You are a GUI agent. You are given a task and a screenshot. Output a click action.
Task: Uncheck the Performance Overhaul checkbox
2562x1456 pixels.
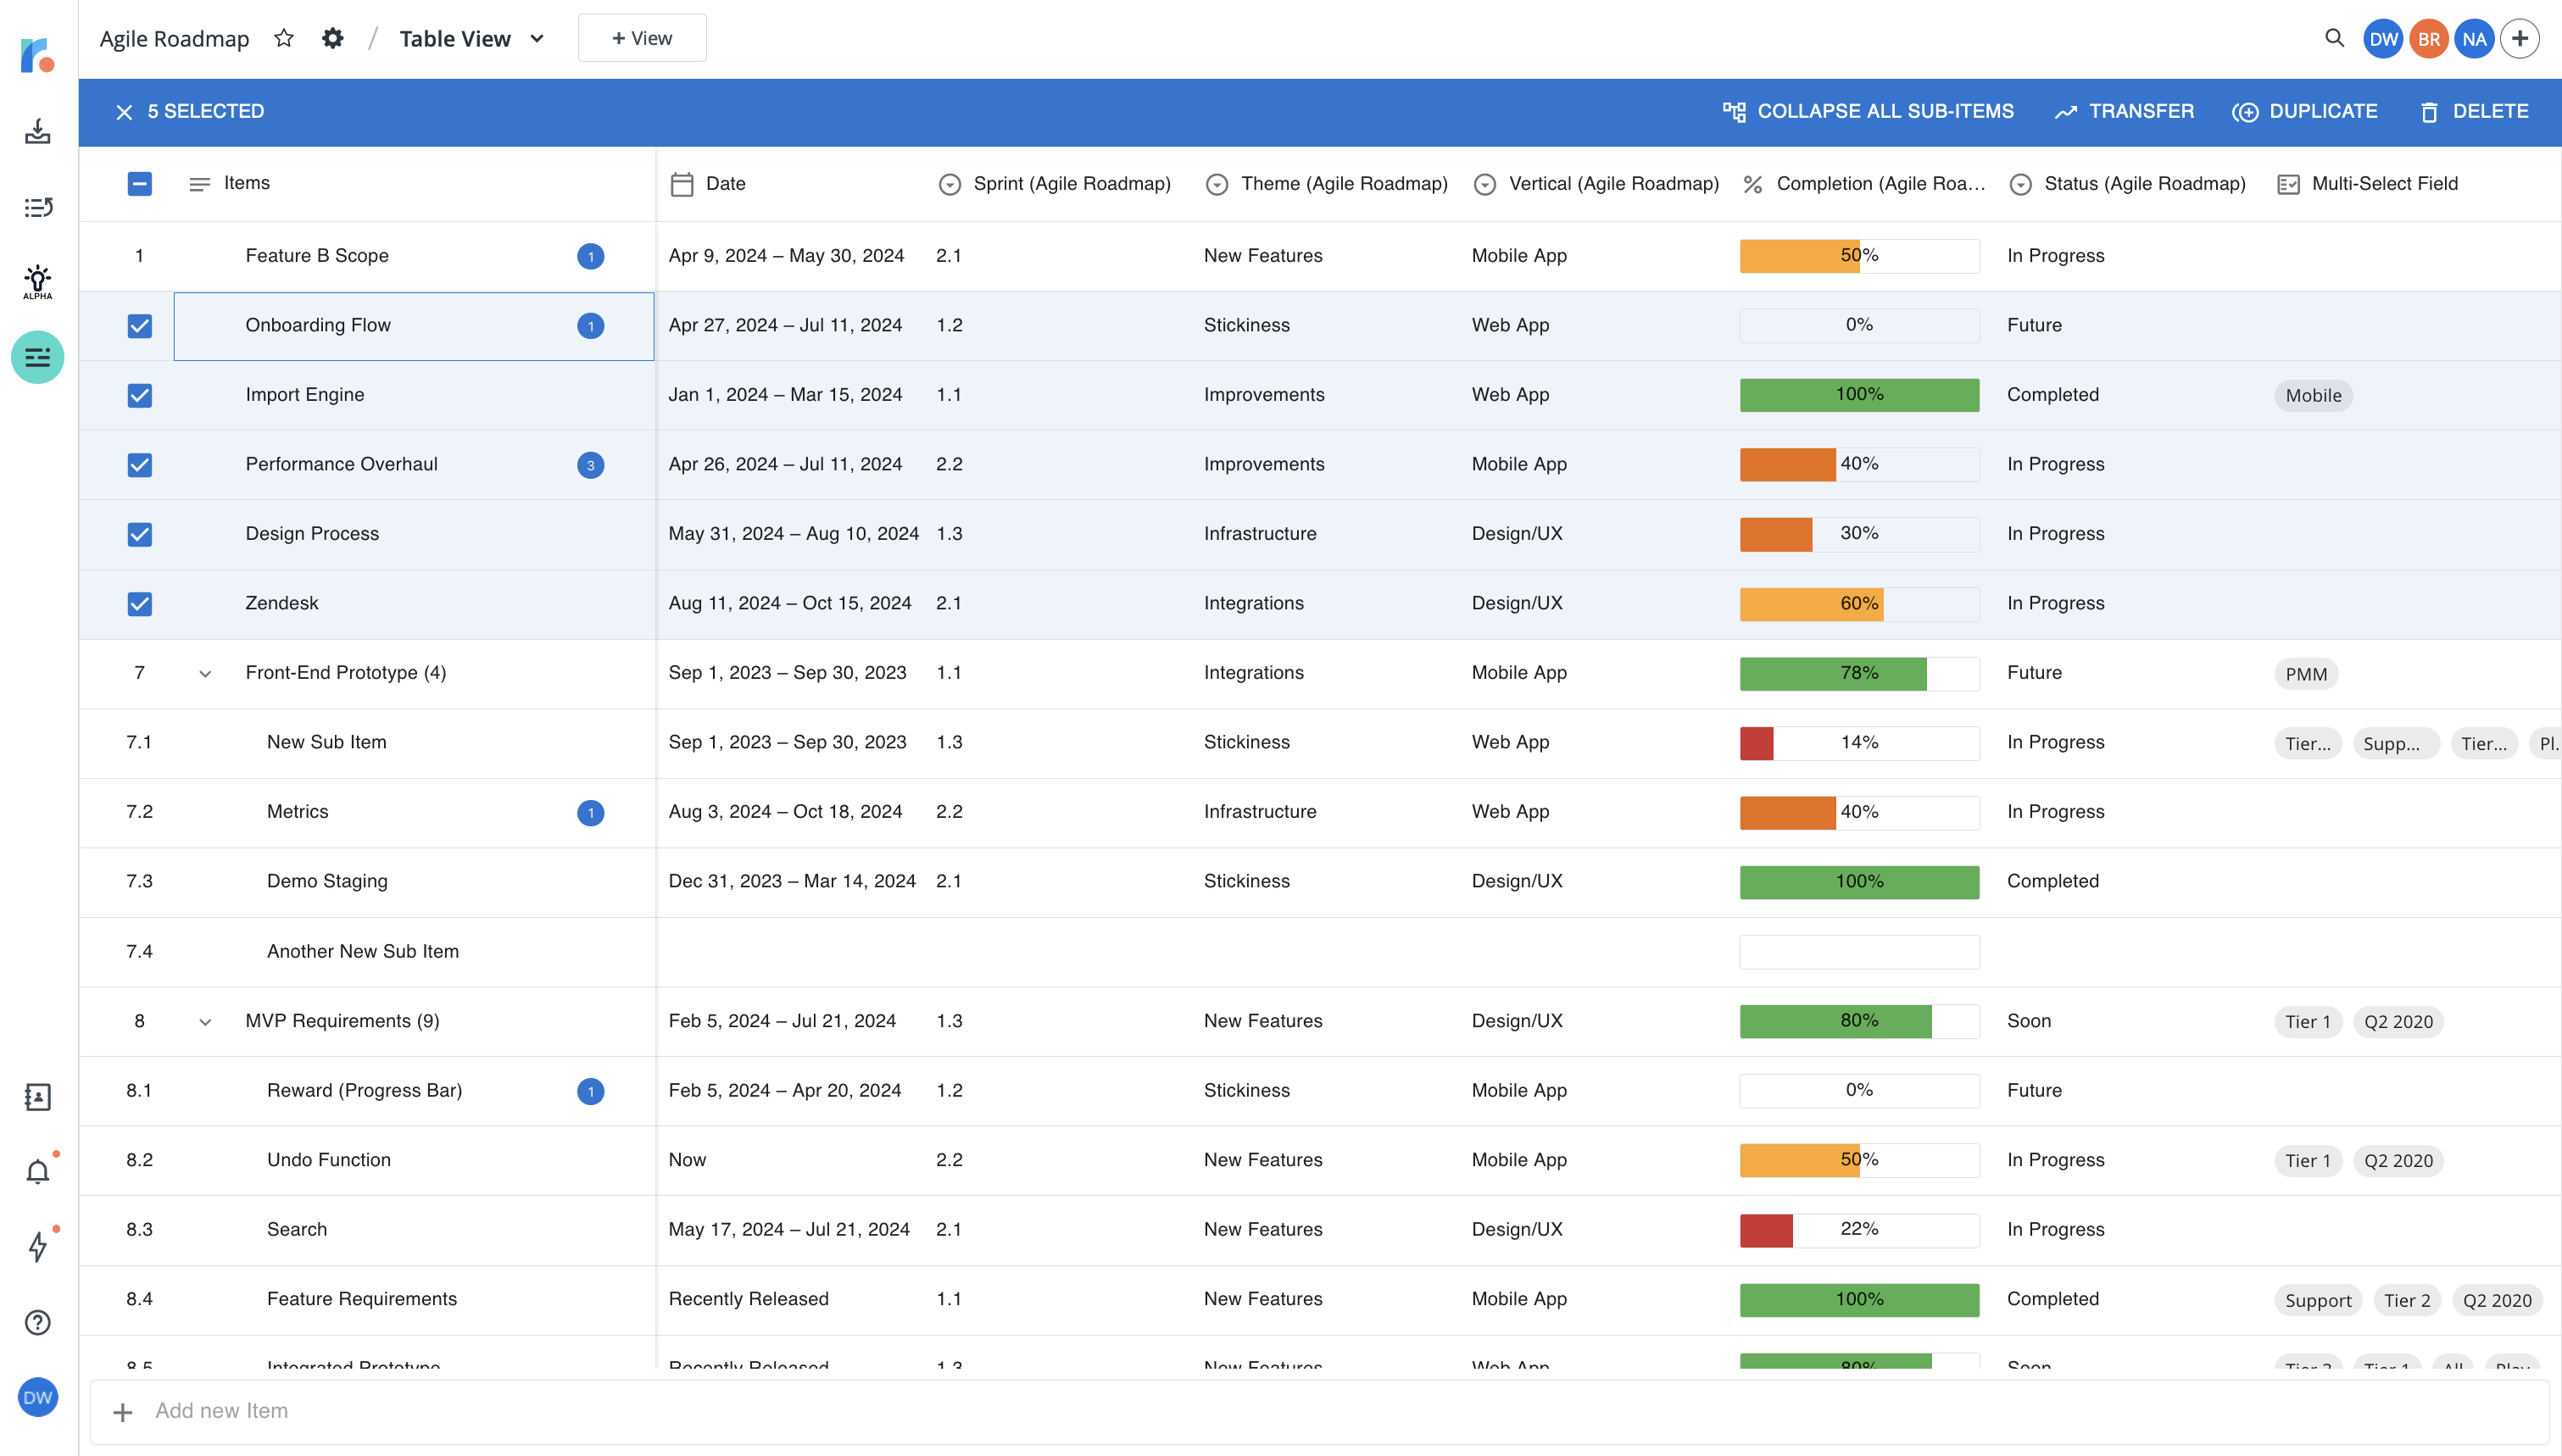tap(140, 465)
